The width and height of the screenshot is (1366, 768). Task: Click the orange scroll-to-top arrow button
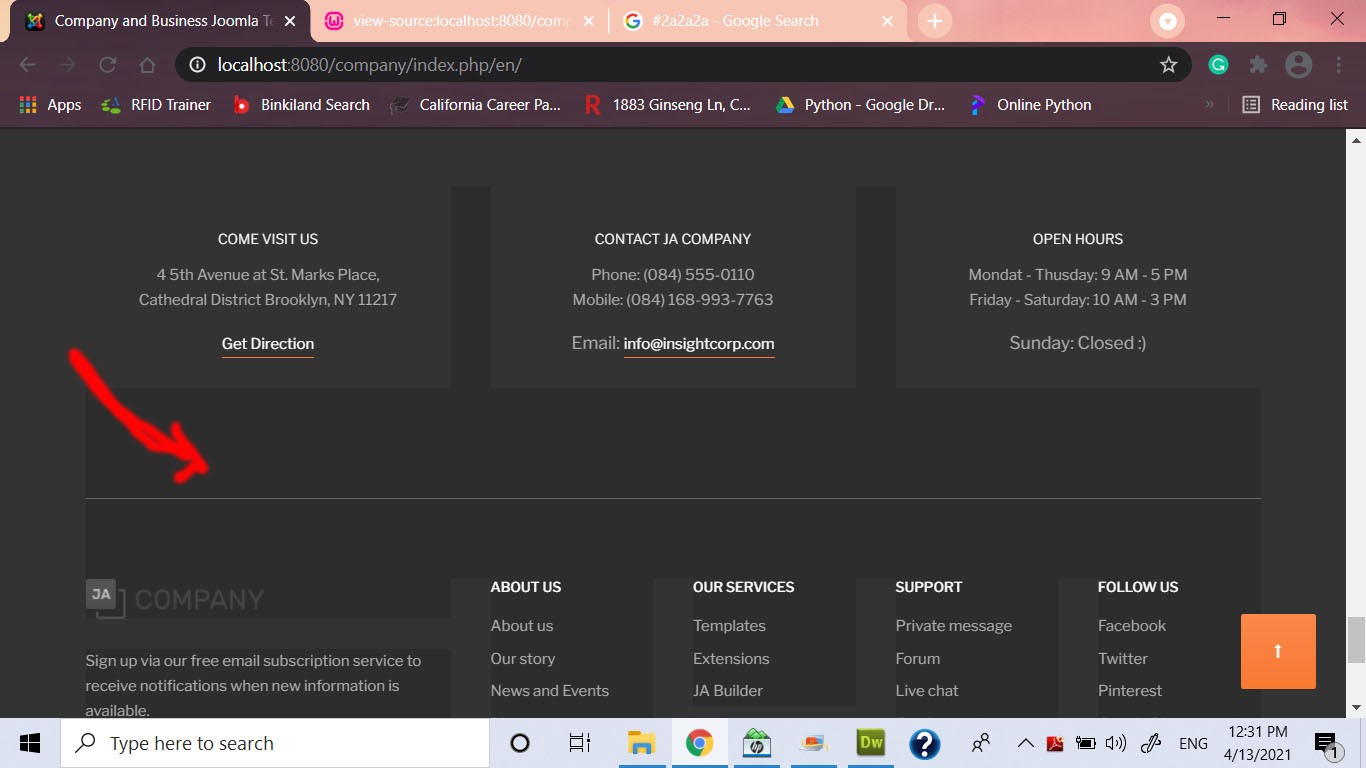coord(1278,651)
